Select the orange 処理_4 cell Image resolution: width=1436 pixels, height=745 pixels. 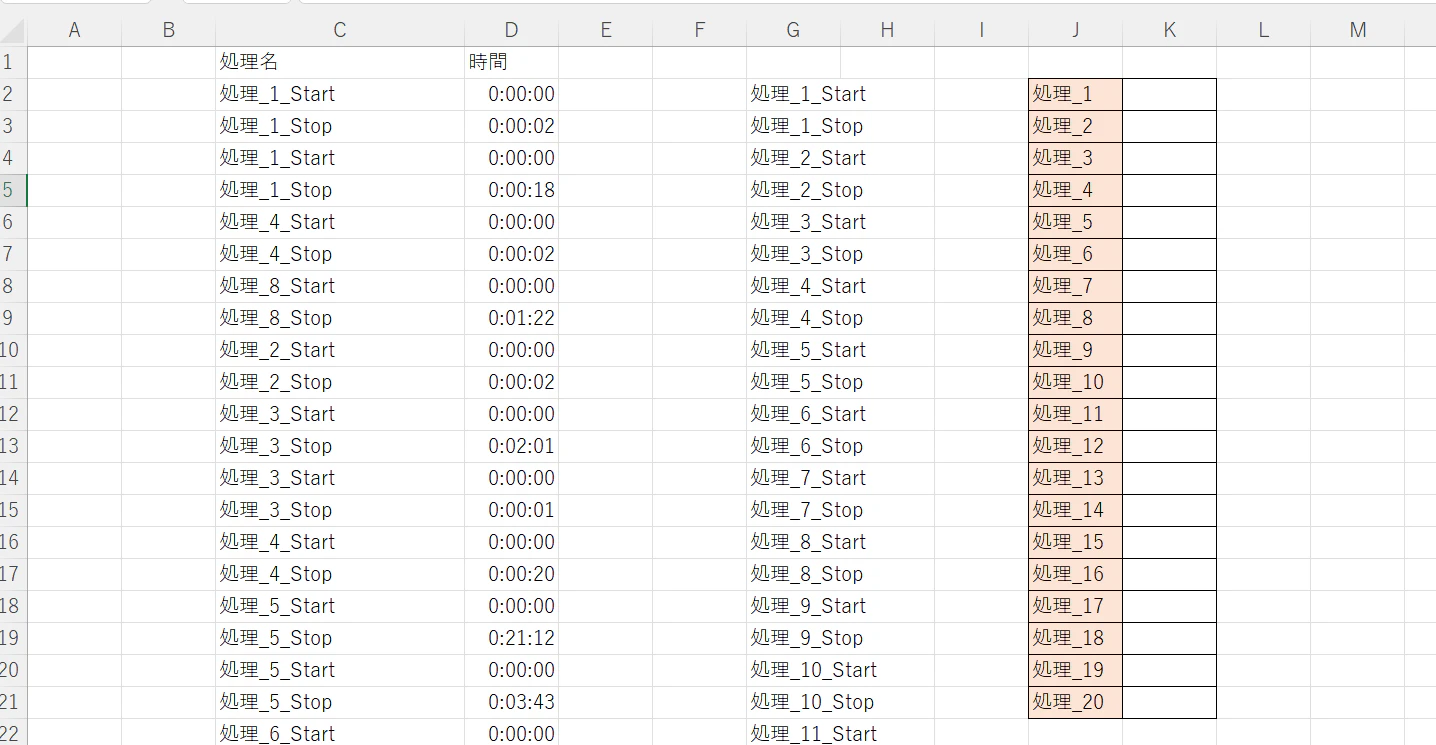click(x=1075, y=190)
